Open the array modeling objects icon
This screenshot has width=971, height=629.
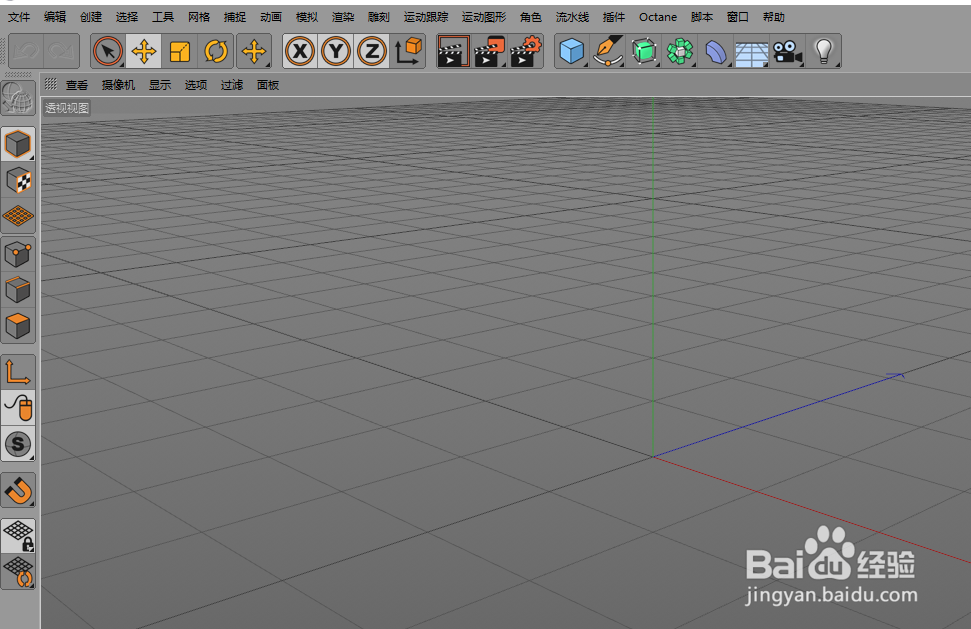680,51
